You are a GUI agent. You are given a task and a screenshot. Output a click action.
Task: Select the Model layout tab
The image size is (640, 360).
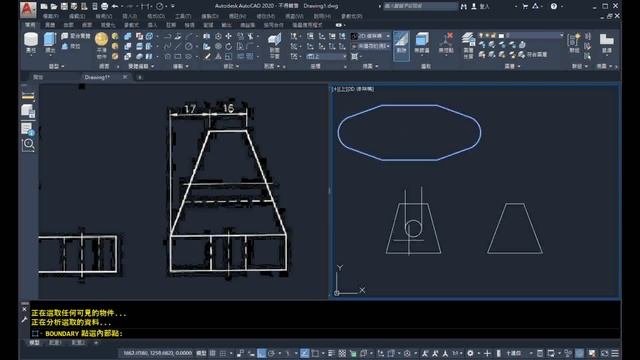34,343
